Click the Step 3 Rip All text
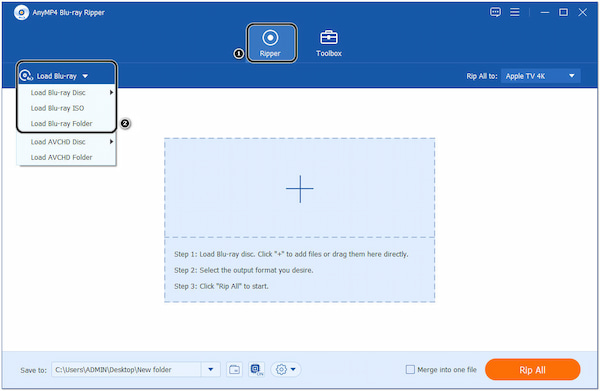Viewport: 600px width, 391px height. click(221, 286)
